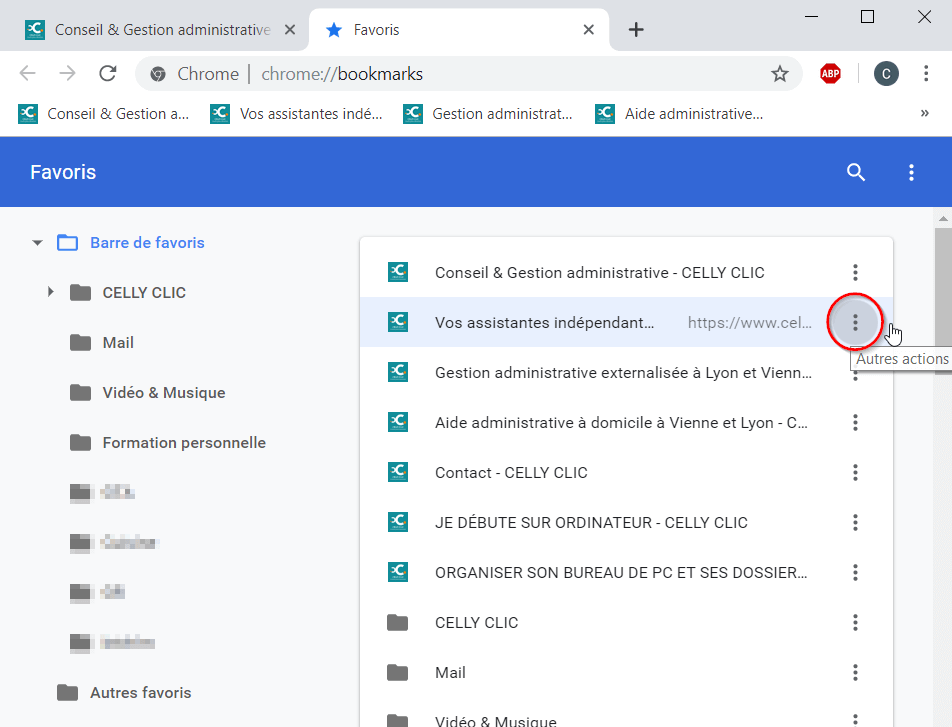The image size is (952, 727).
Task: Show hidden bookmarks bar overflow chevron
Action: click(x=924, y=114)
